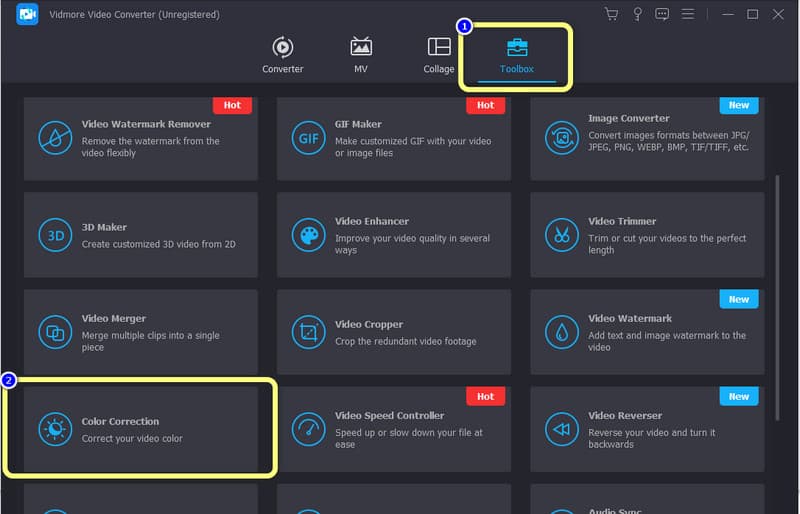Viewport: 800px width, 514px height.
Task: Open the Collage tab
Action: [x=438, y=55]
